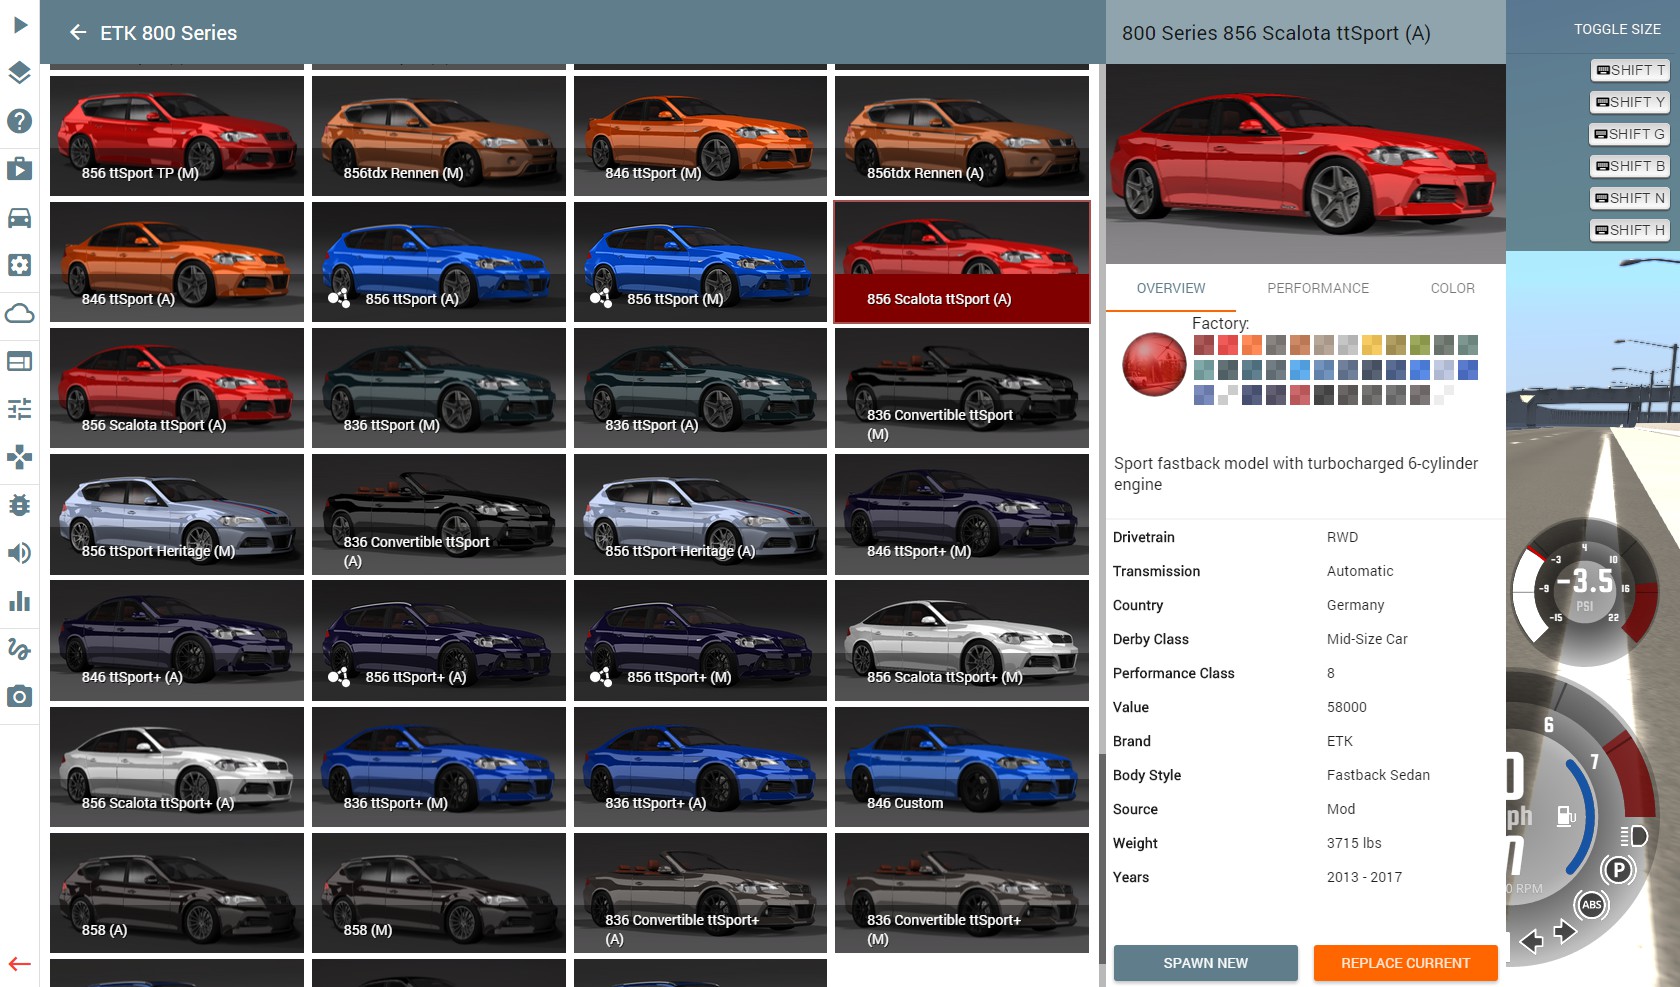
Task: Click the '3715 lbs' weight value
Action: (1354, 843)
